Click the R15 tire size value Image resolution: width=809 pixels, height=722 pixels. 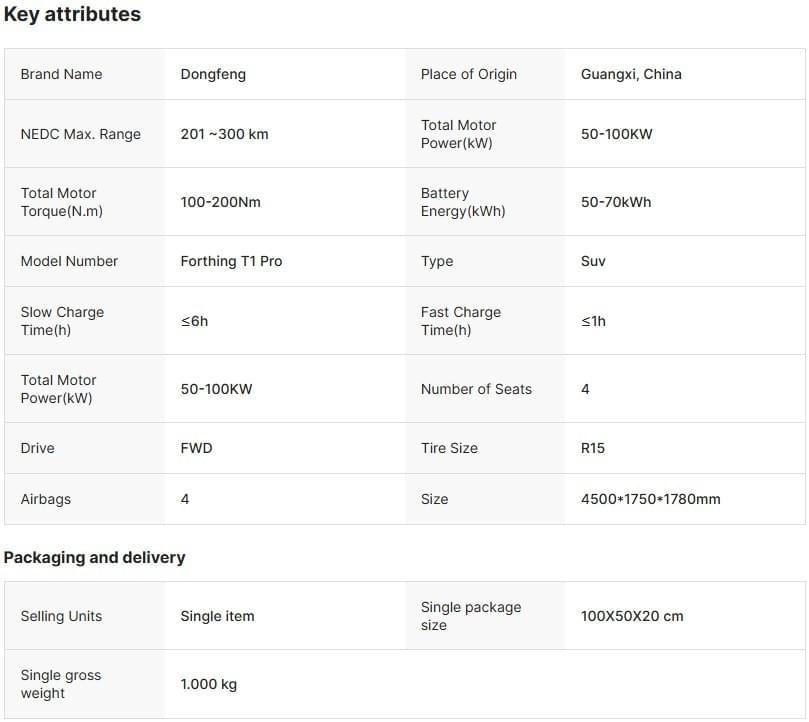[593, 448]
